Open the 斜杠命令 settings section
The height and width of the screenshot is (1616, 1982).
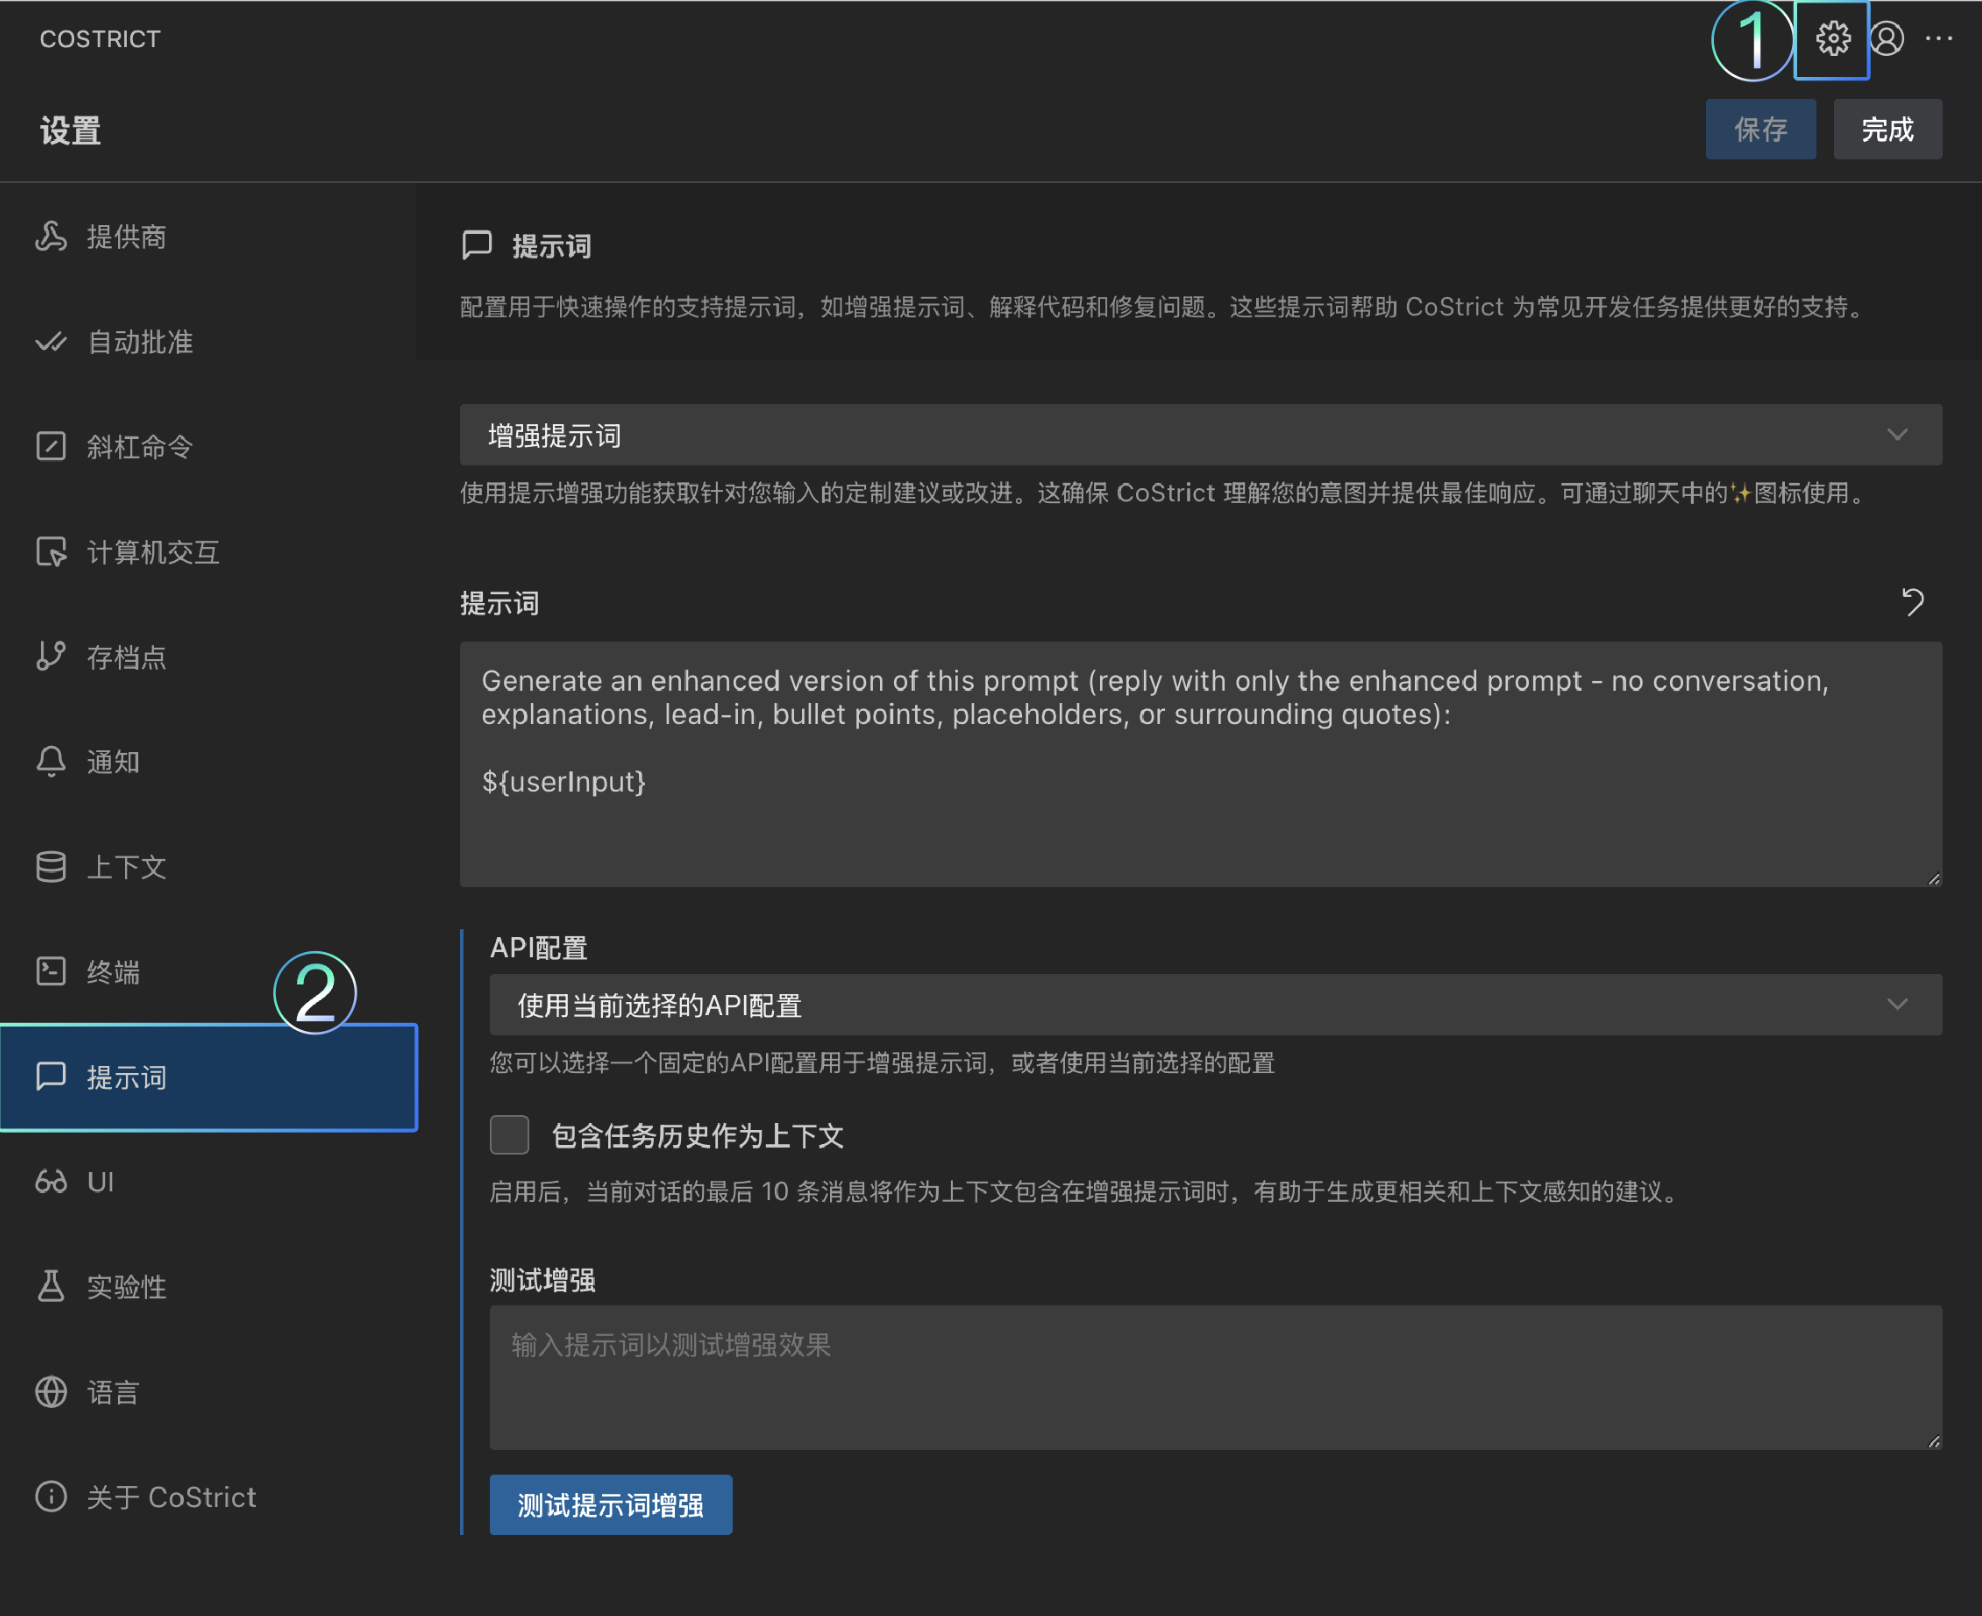coord(140,447)
